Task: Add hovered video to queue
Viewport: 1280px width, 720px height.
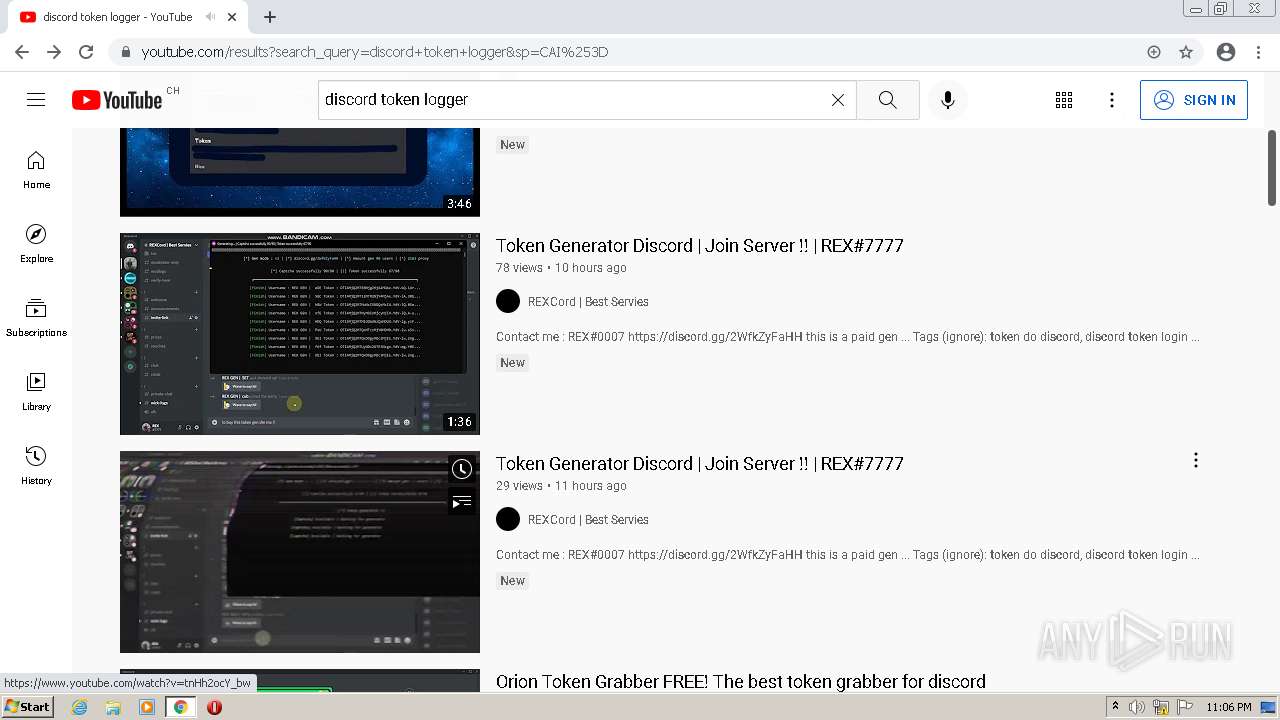Action: (461, 502)
